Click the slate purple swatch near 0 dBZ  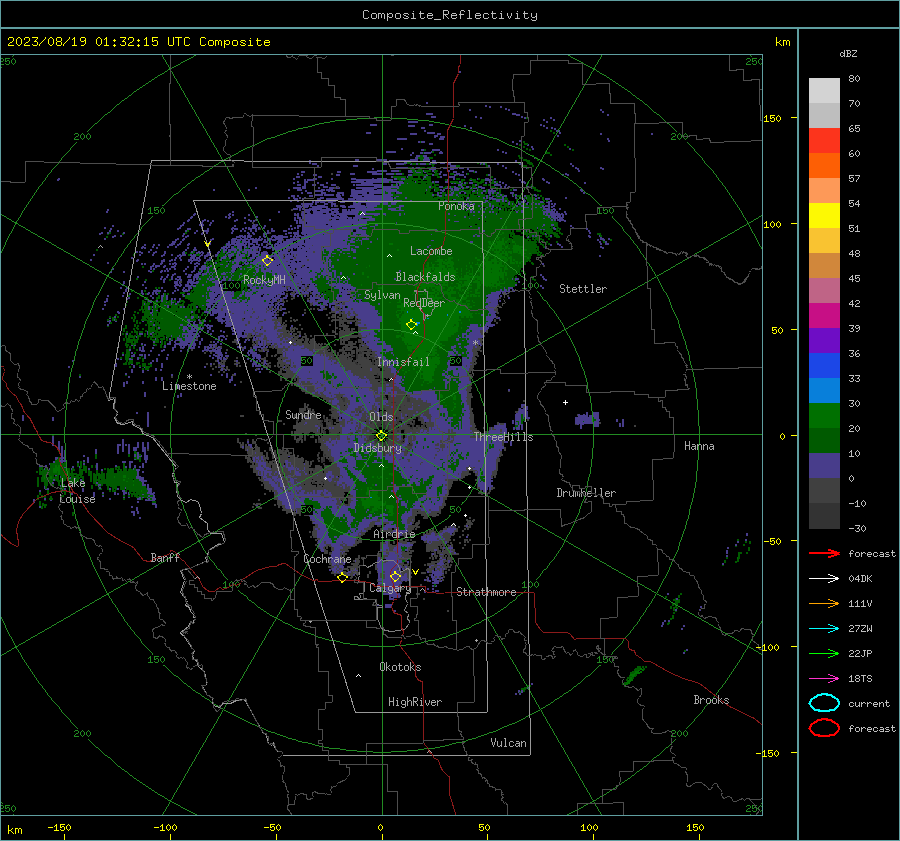click(x=824, y=466)
